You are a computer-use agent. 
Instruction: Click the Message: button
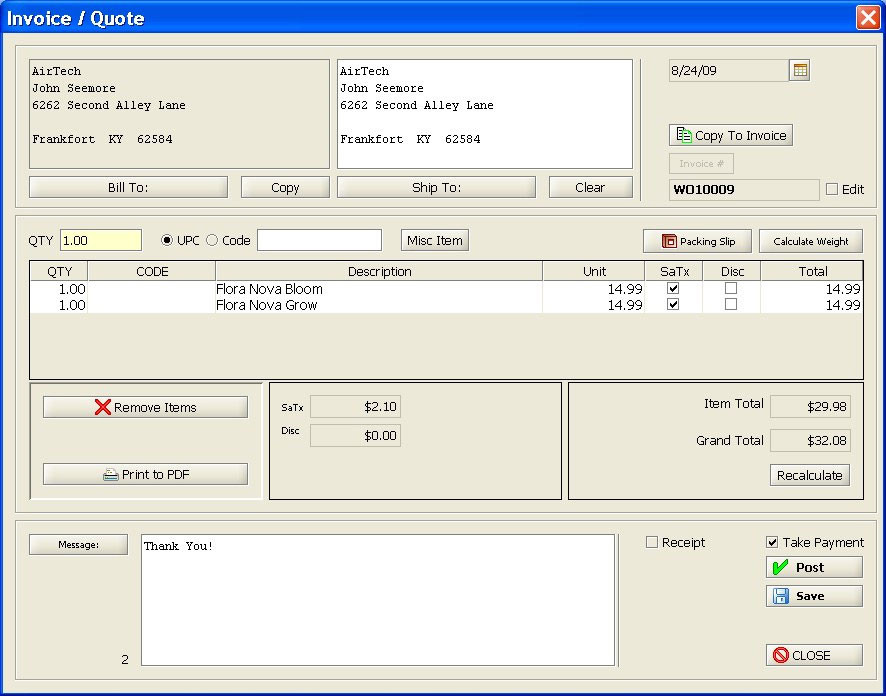tap(79, 545)
